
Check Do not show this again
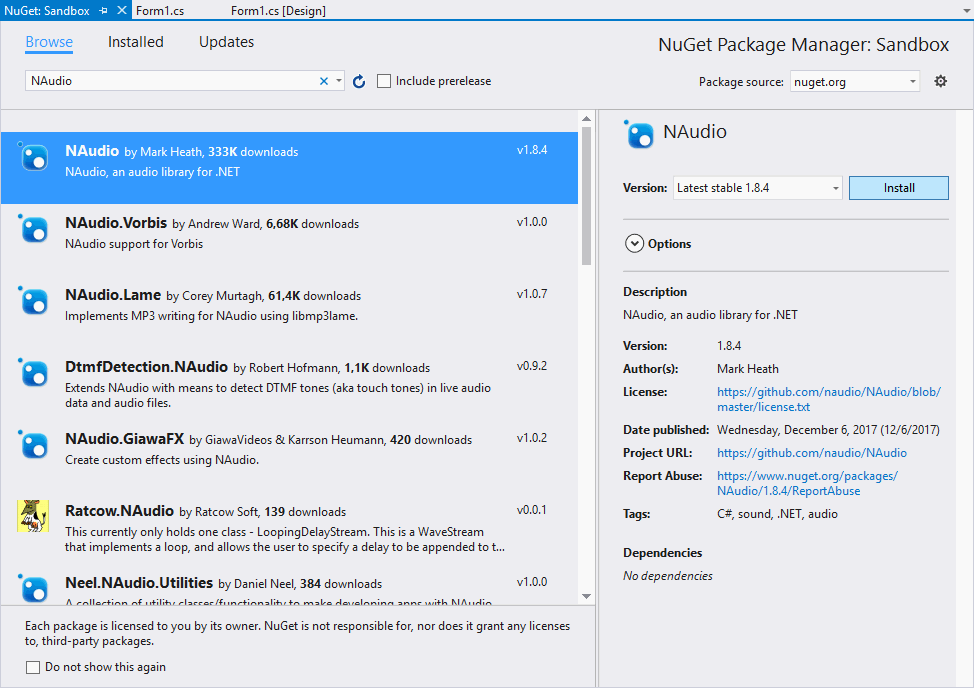33,667
